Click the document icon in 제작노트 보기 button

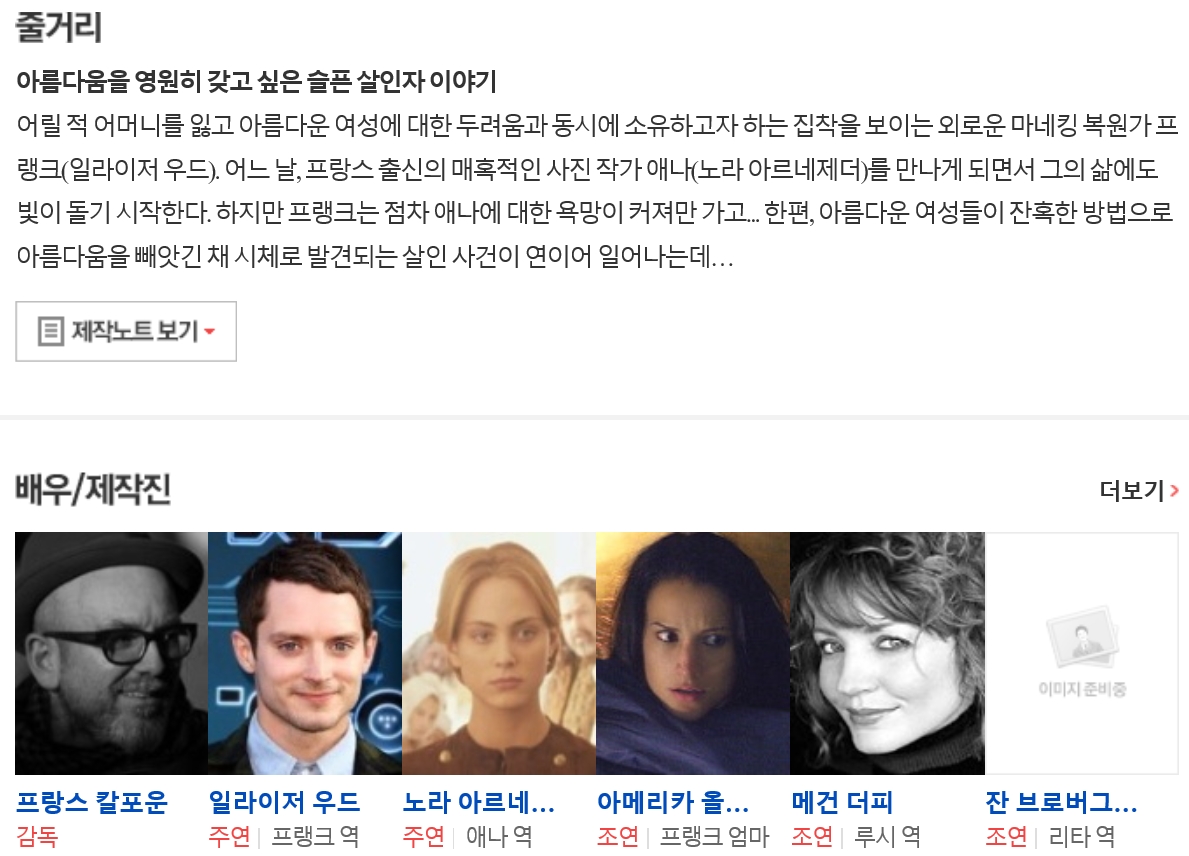(51, 331)
